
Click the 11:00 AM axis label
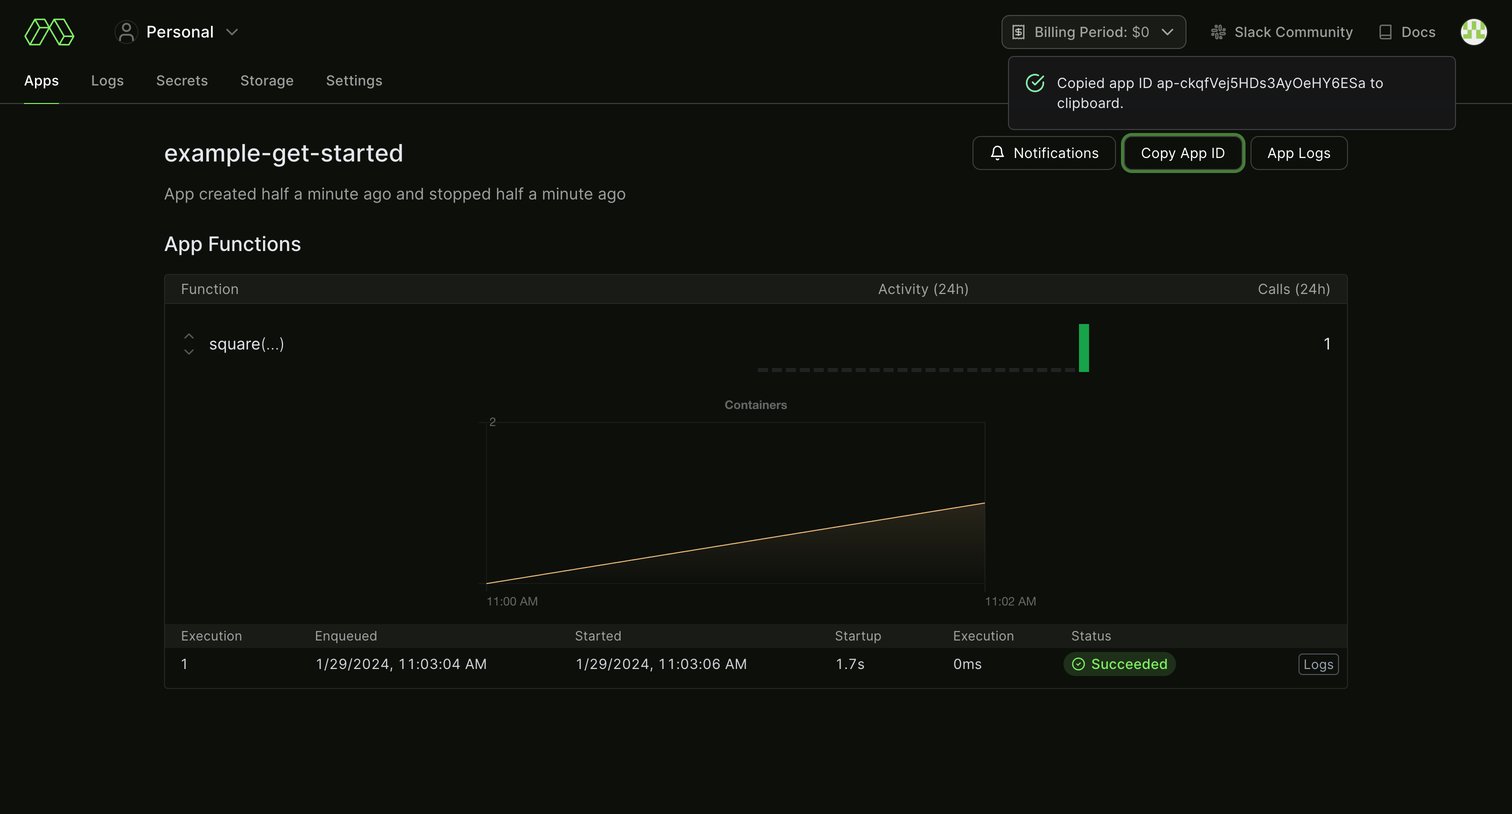coord(512,602)
